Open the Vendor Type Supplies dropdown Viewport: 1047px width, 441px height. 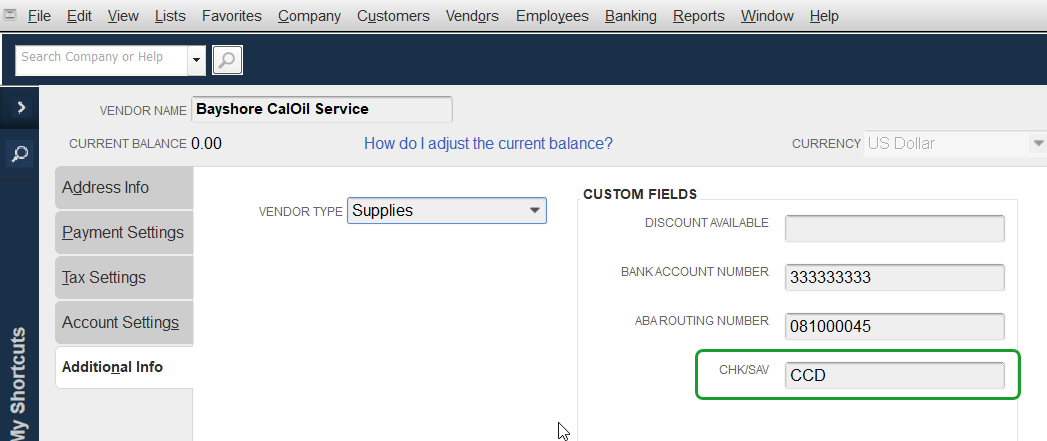pyautogui.click(x=447, y=210)
